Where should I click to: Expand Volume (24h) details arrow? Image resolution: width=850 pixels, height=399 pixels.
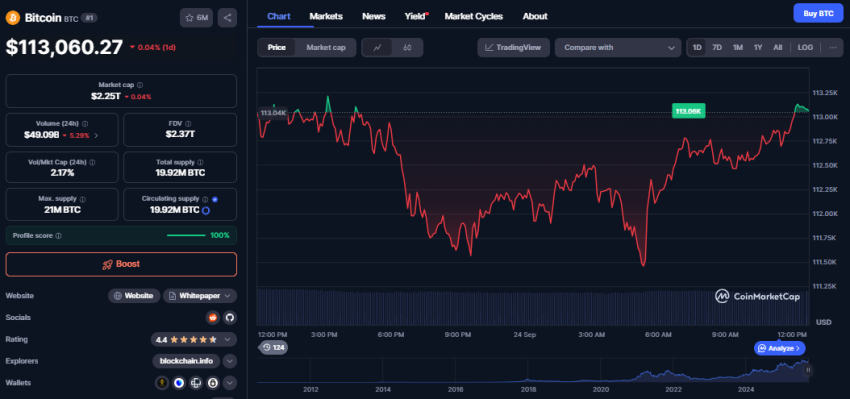96,135
